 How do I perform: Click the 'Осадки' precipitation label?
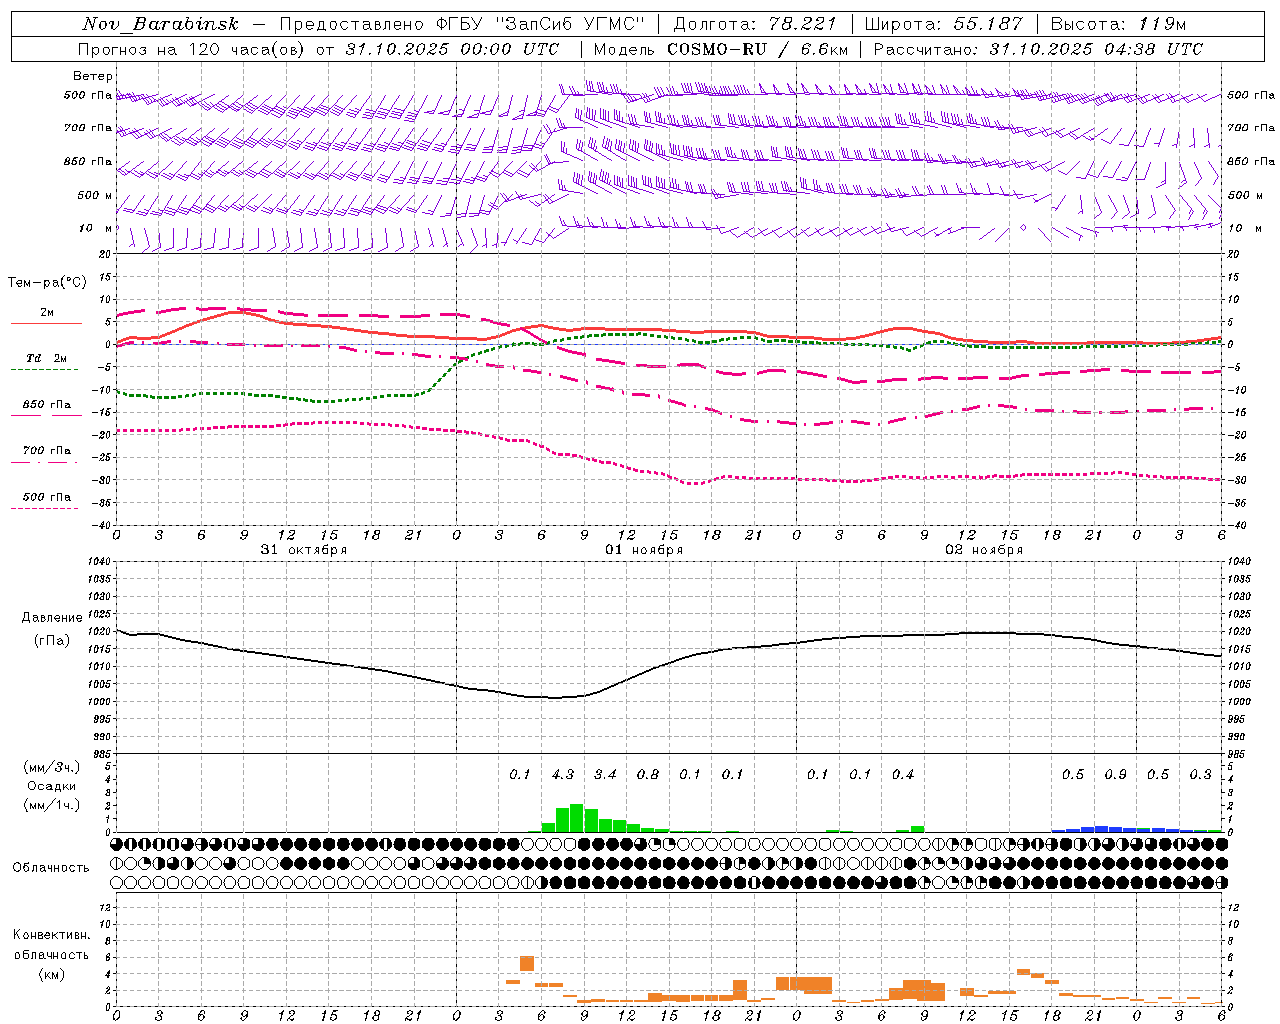(x=52, y=786)
